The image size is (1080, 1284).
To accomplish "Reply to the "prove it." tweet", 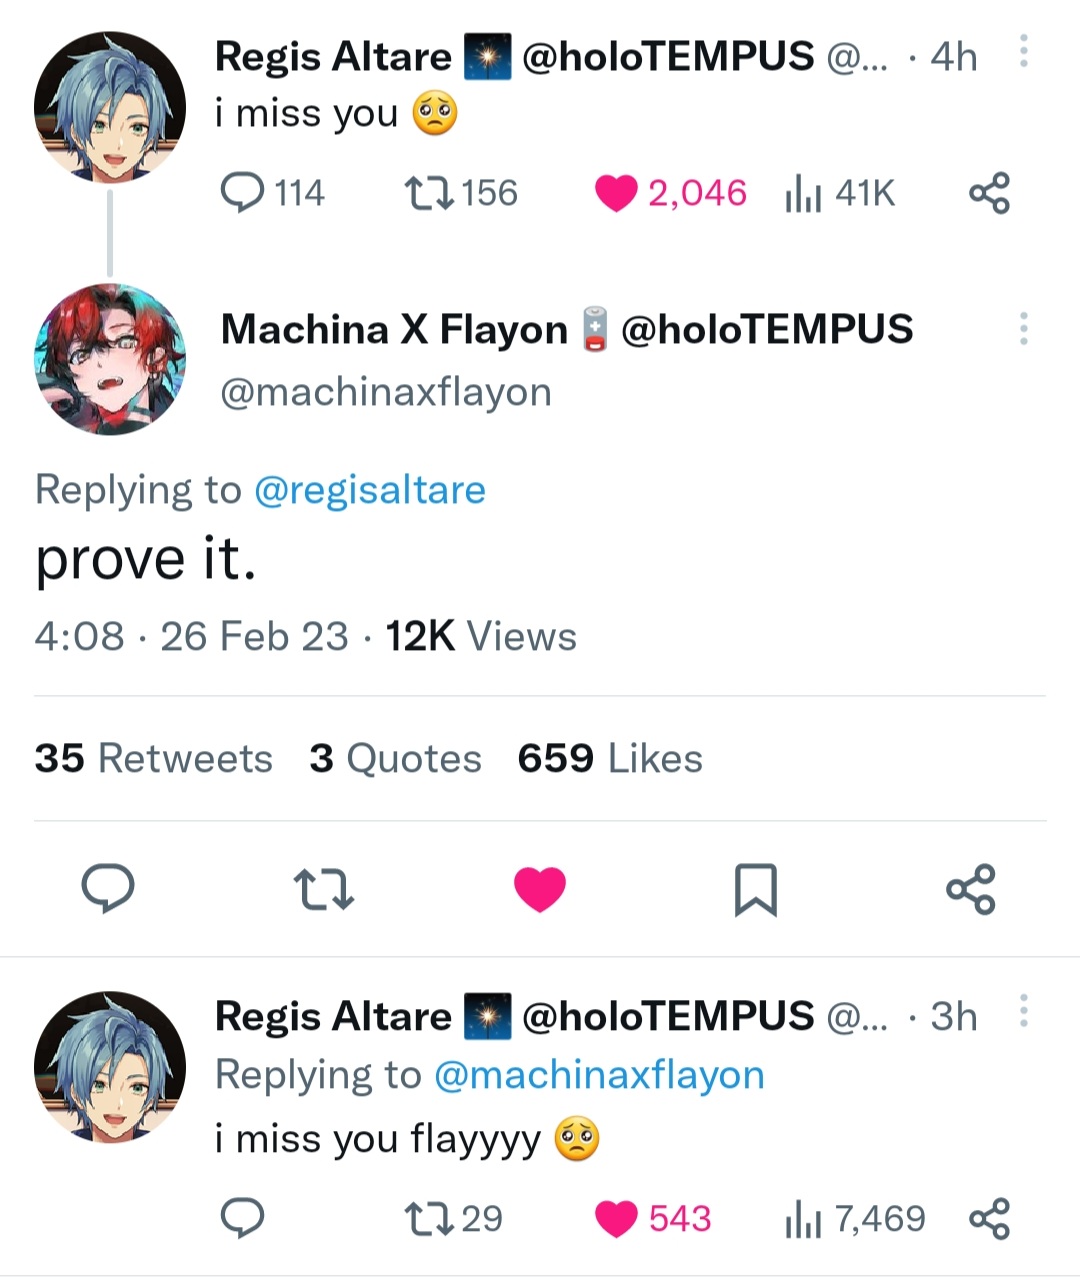I will 108,888.
